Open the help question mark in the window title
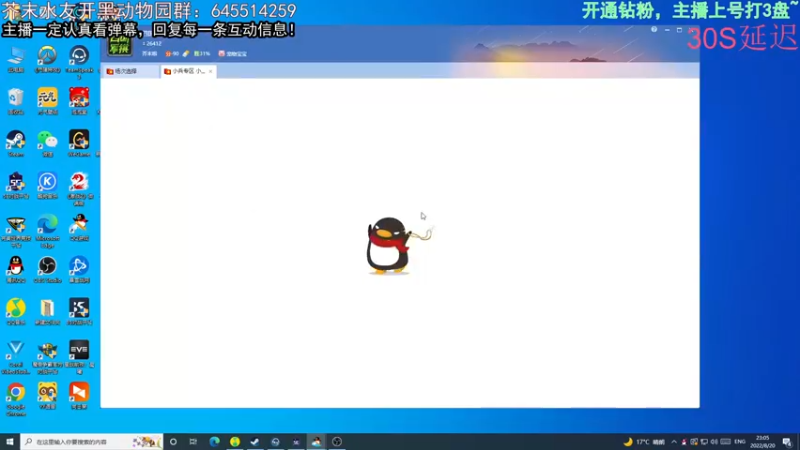 click(654, 30)
